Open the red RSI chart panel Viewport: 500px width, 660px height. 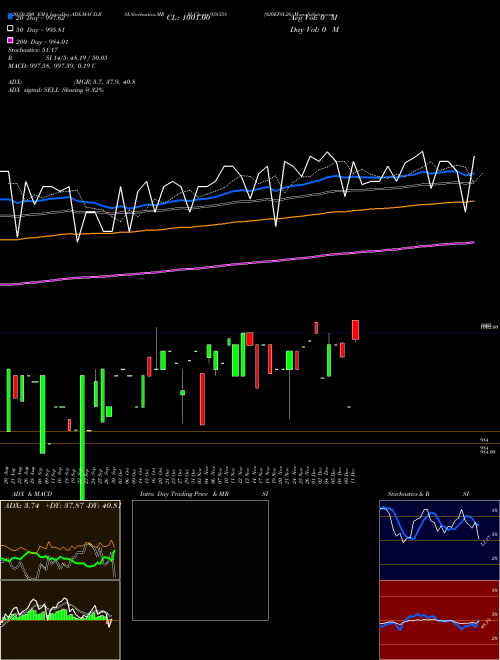click(439, 620)
